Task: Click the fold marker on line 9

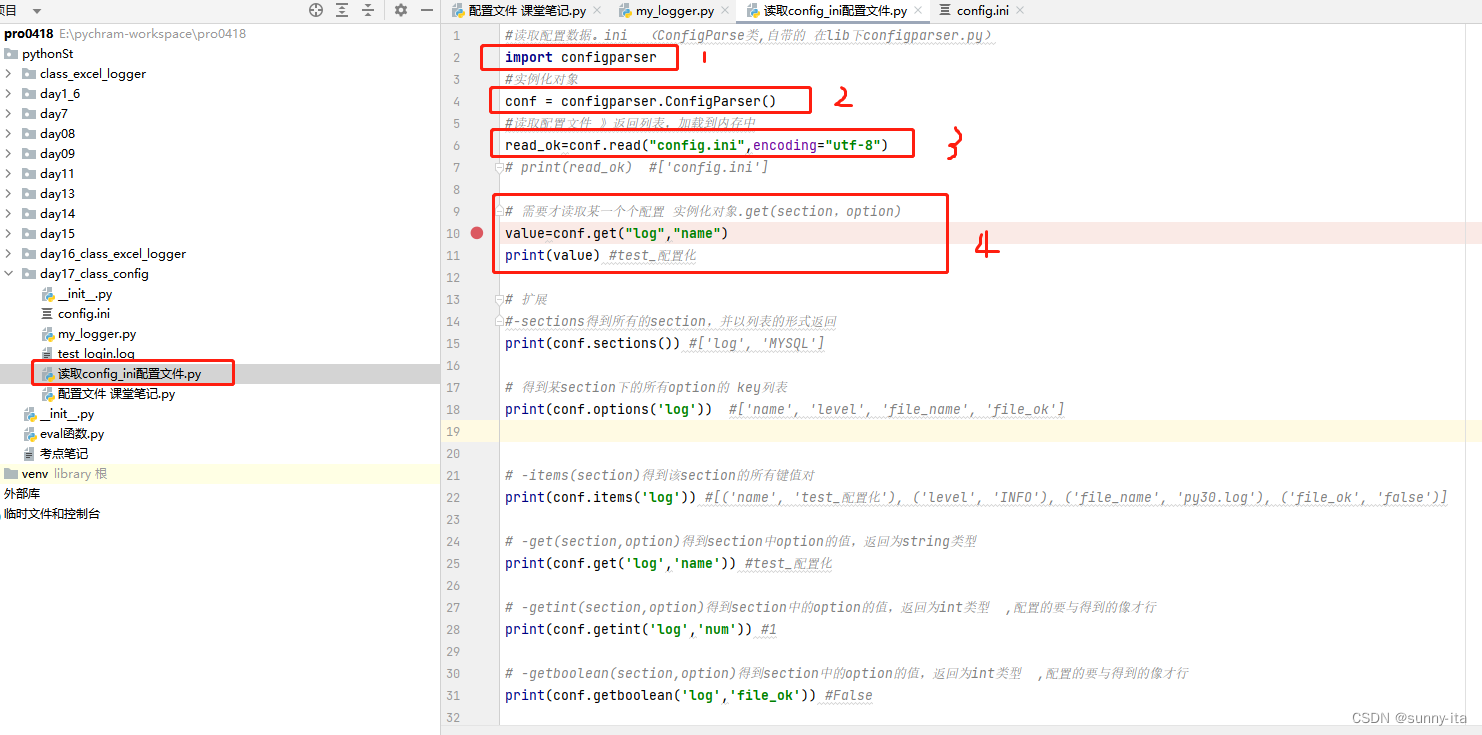Action: coord(498,211)
